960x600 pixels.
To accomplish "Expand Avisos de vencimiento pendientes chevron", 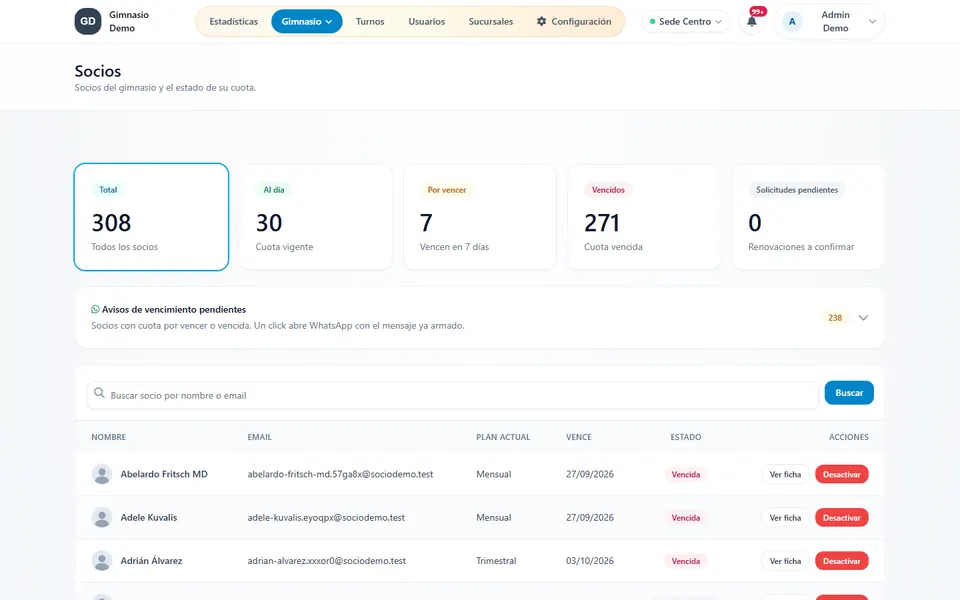I will [863, 318].
